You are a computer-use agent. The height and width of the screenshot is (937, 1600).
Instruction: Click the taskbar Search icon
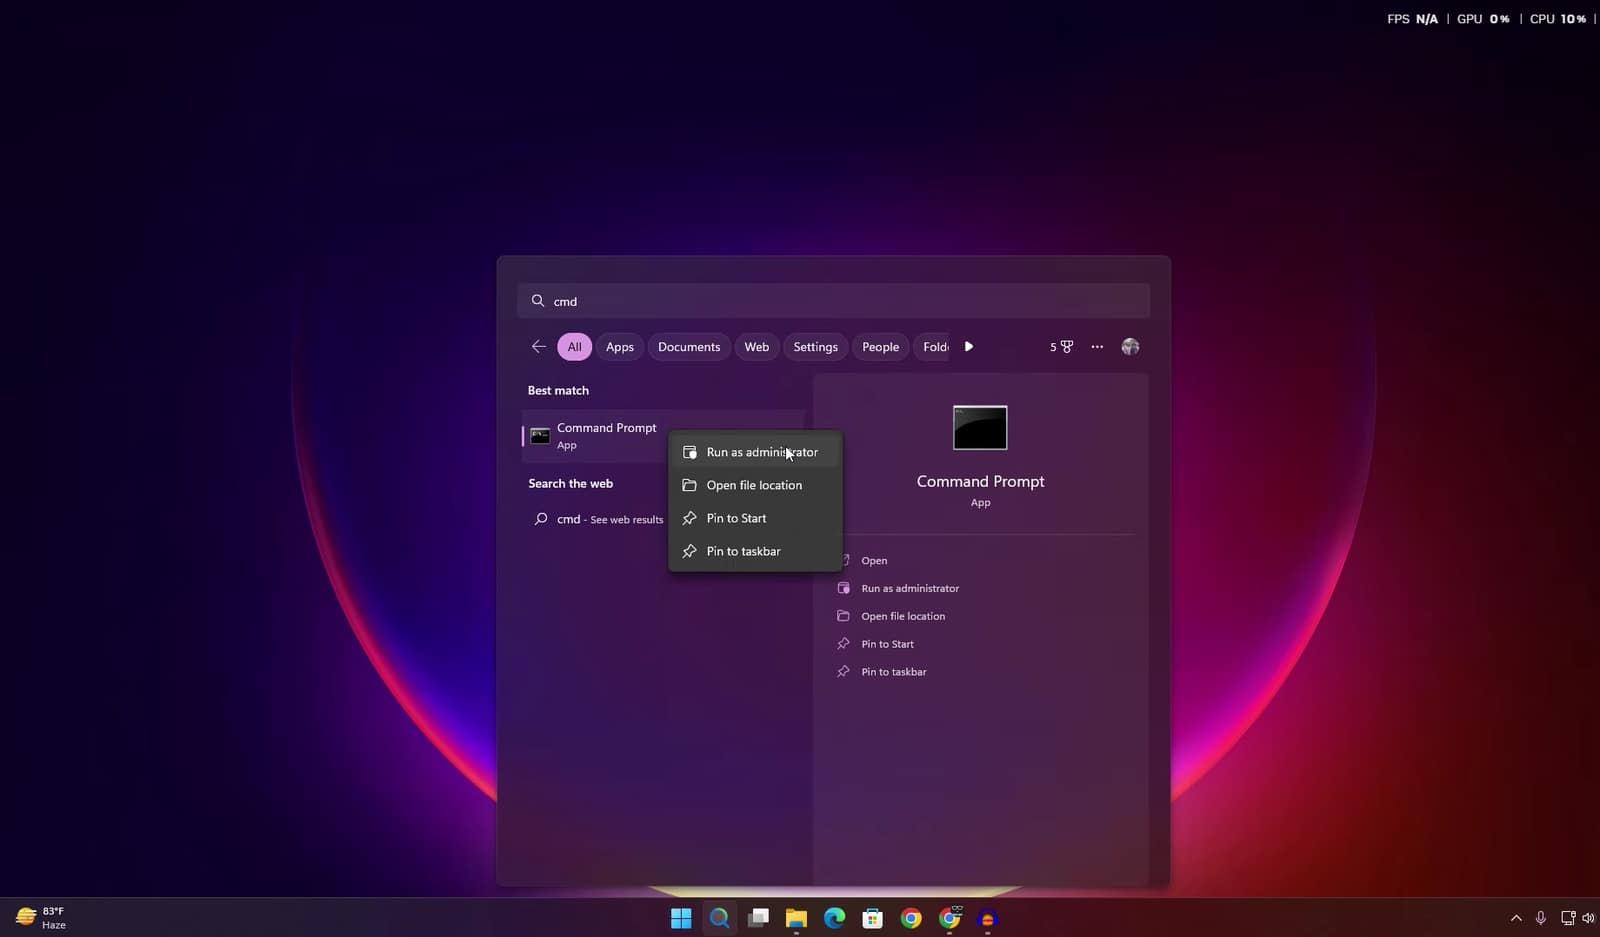click(x=719, y=918)
